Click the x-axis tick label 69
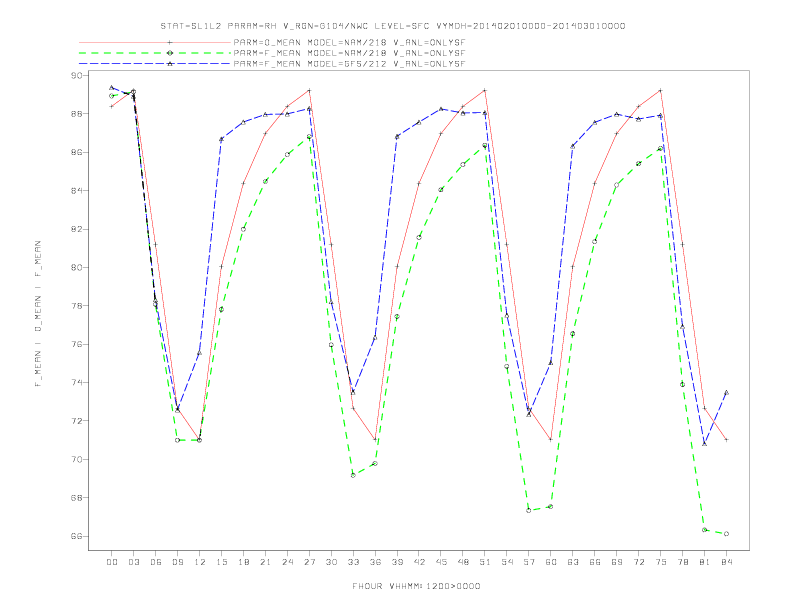 pyautogui.click(x=617, y=562)
